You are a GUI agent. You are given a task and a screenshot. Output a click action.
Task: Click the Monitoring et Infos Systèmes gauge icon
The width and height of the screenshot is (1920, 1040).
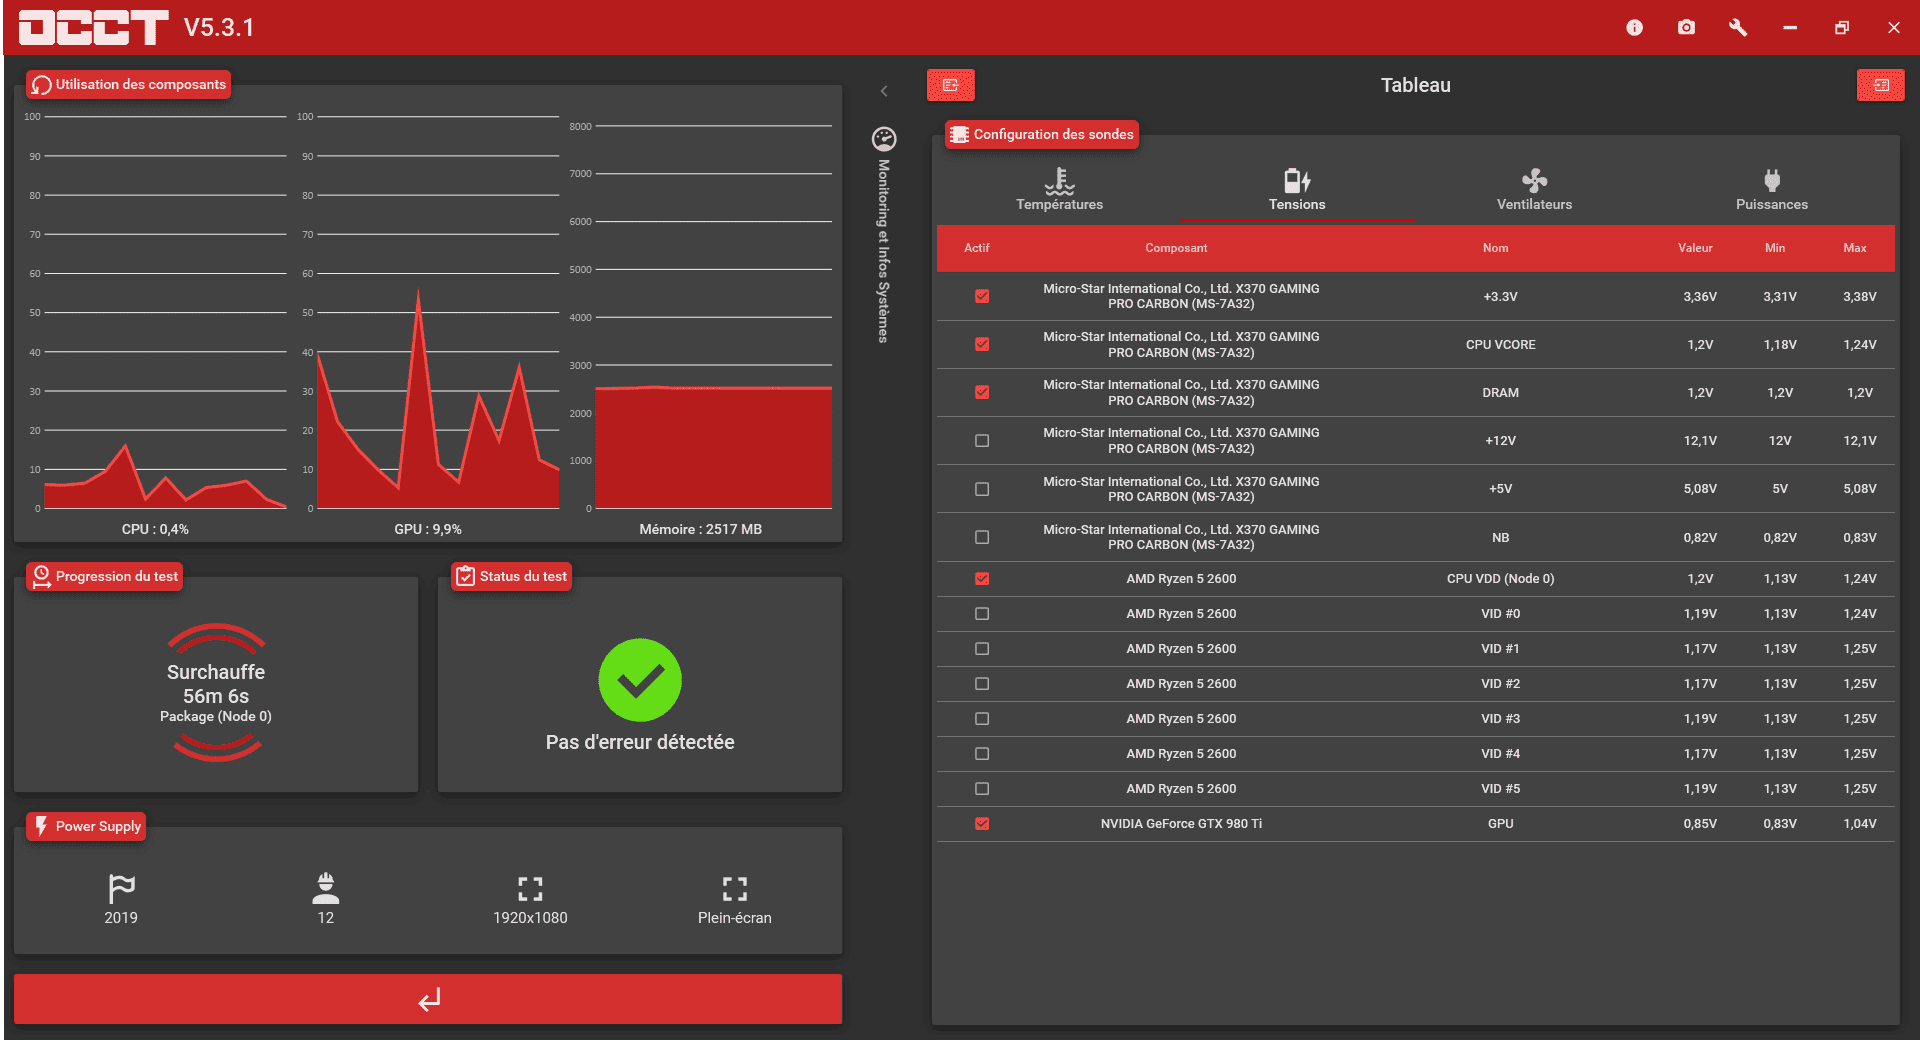(x=884, y=139)
